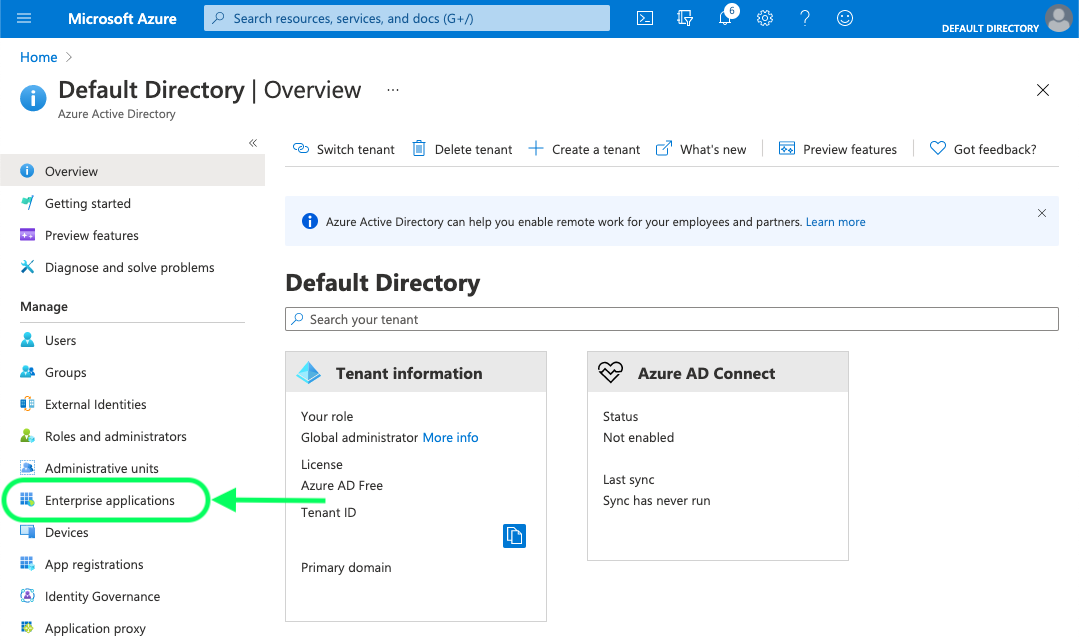Image resolution: width=1079 pixels, height=641 pixels.
Task: Click the Application proxy icon
Action: click(x=28, y=627)
